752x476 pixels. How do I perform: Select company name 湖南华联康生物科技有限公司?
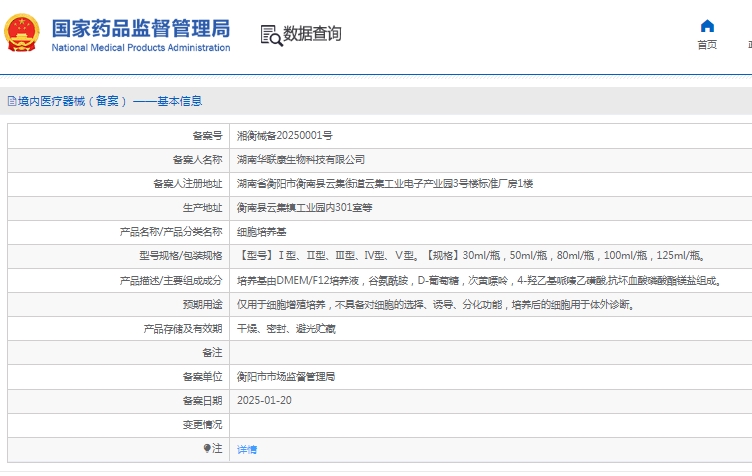(301, 160)
